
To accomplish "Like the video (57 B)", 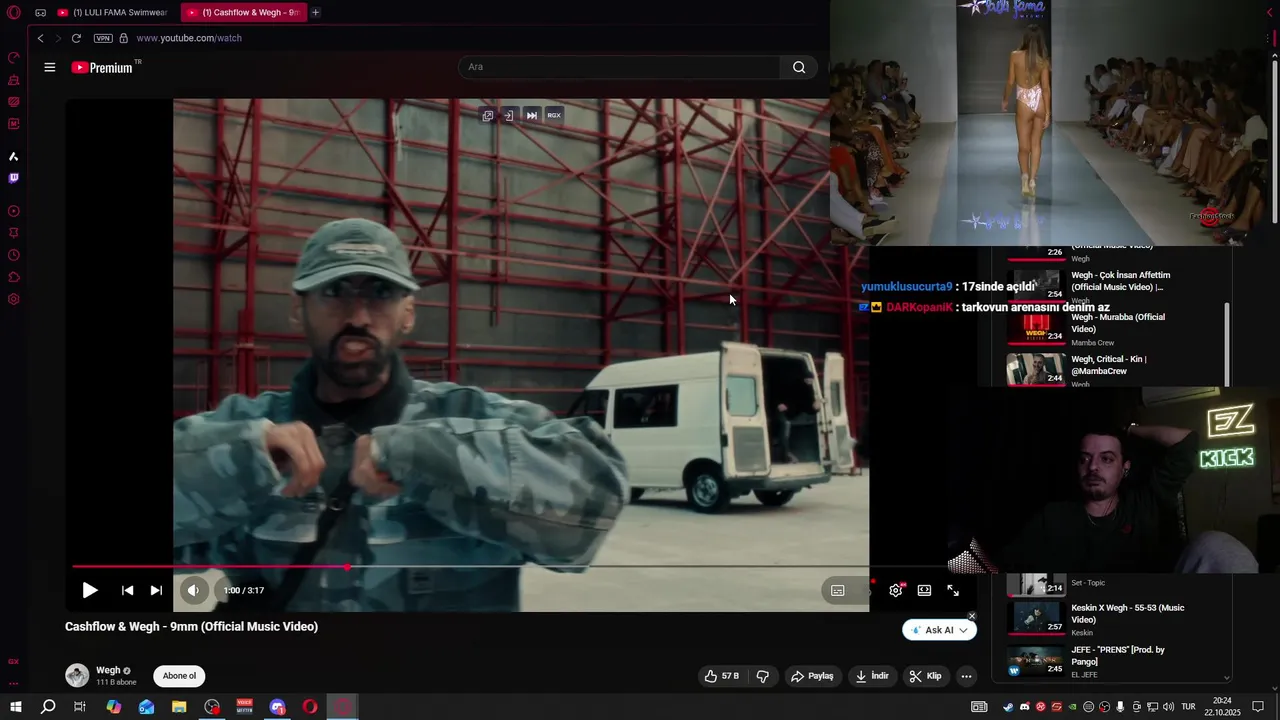I will 721,676.
